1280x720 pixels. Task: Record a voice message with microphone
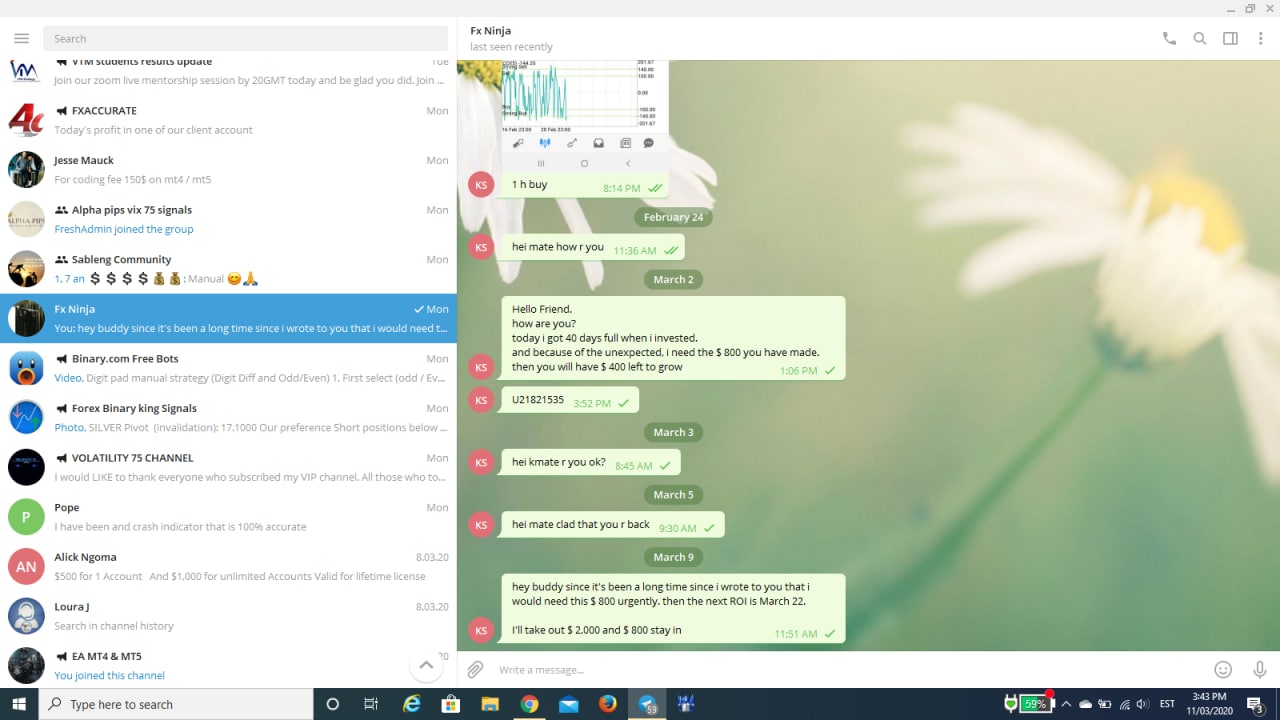pyautogui.click(x=1259, y=669)
